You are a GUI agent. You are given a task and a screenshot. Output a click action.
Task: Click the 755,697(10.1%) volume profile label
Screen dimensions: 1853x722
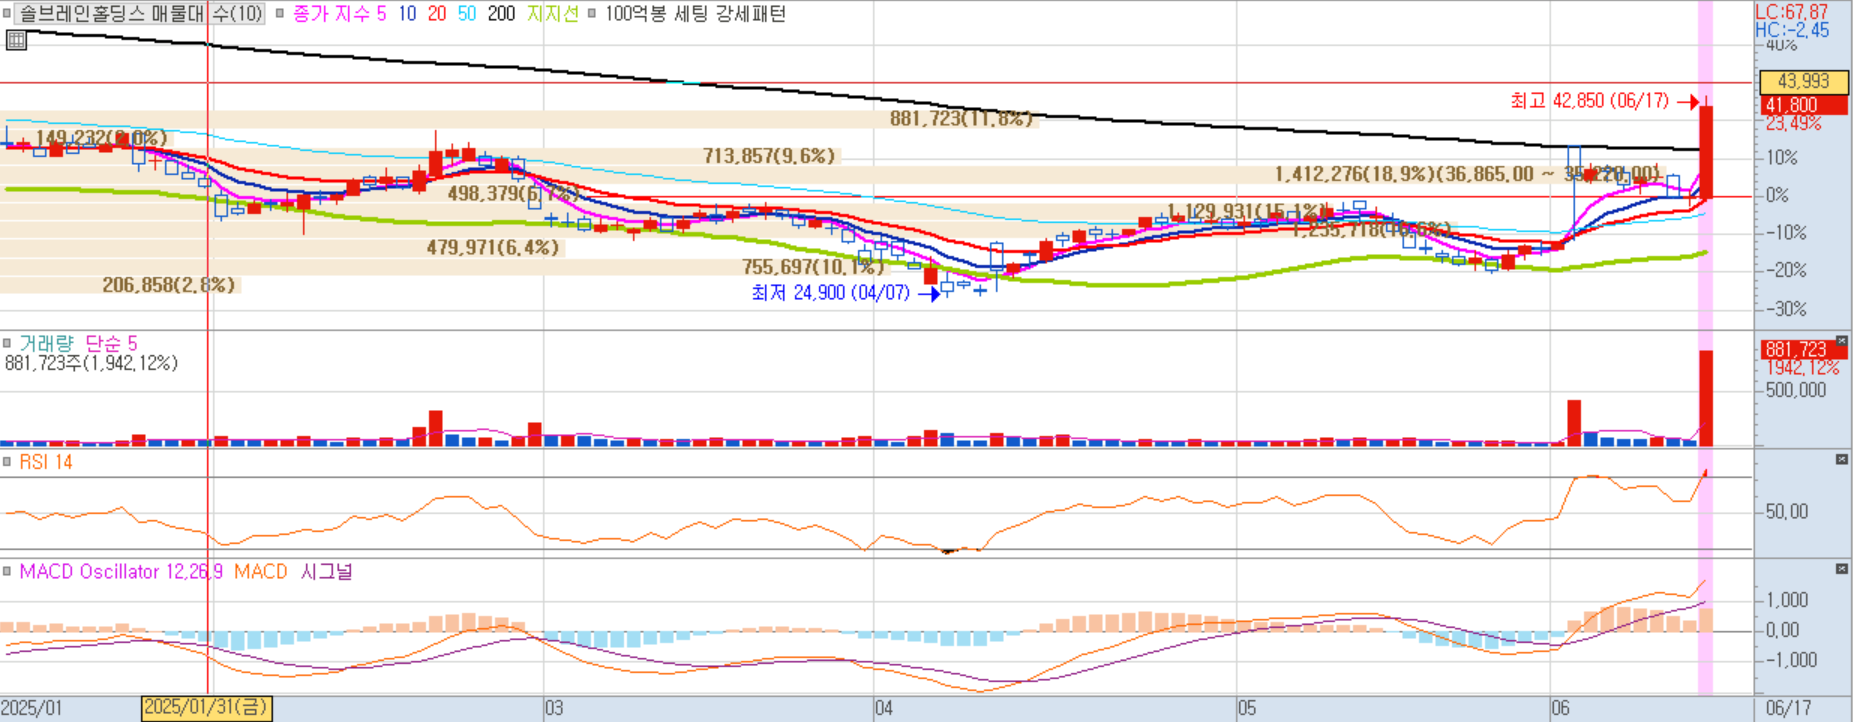coord(813,267)
